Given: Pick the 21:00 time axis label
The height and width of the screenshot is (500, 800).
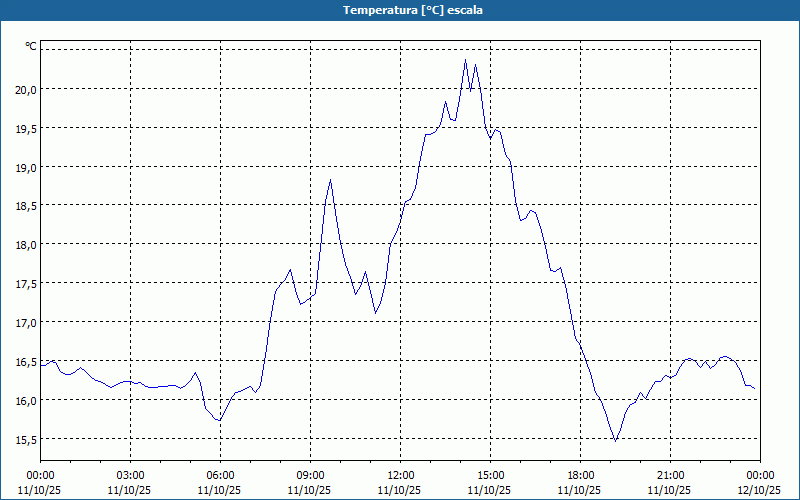Looking at the screenshot, I should click(671, 475).
